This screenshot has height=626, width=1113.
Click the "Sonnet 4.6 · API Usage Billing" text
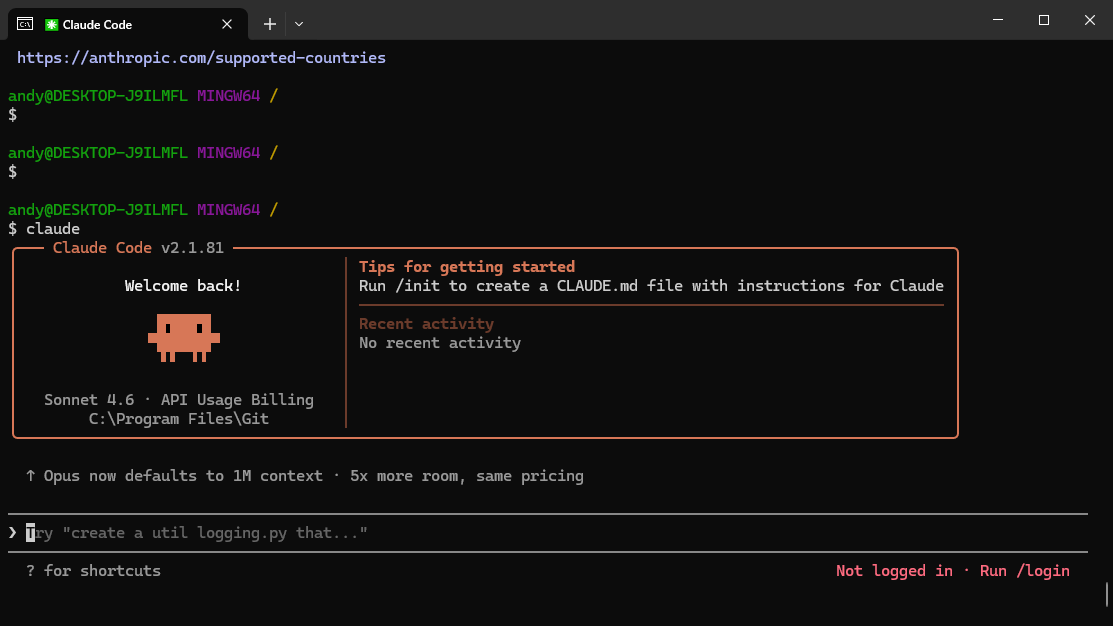tap(179, 400)
